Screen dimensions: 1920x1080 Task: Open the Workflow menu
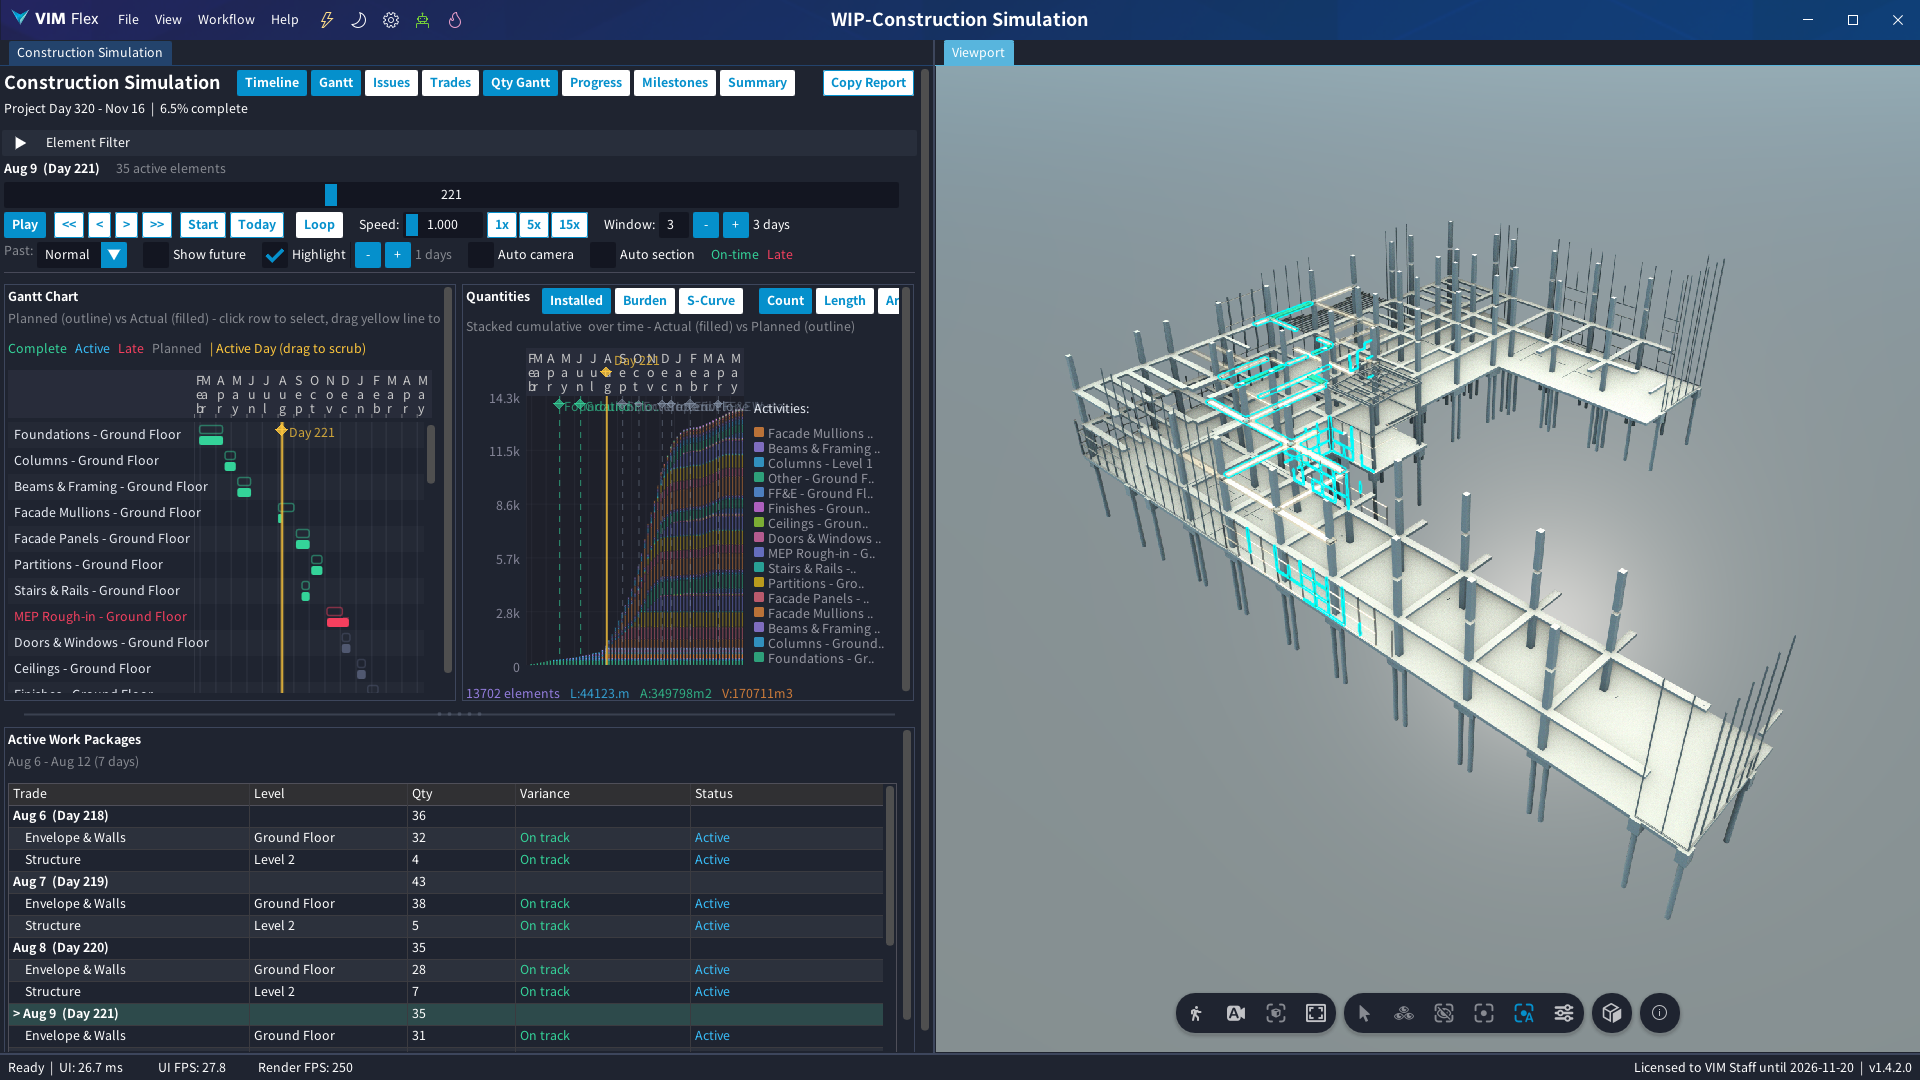click(x=226, y=20)
